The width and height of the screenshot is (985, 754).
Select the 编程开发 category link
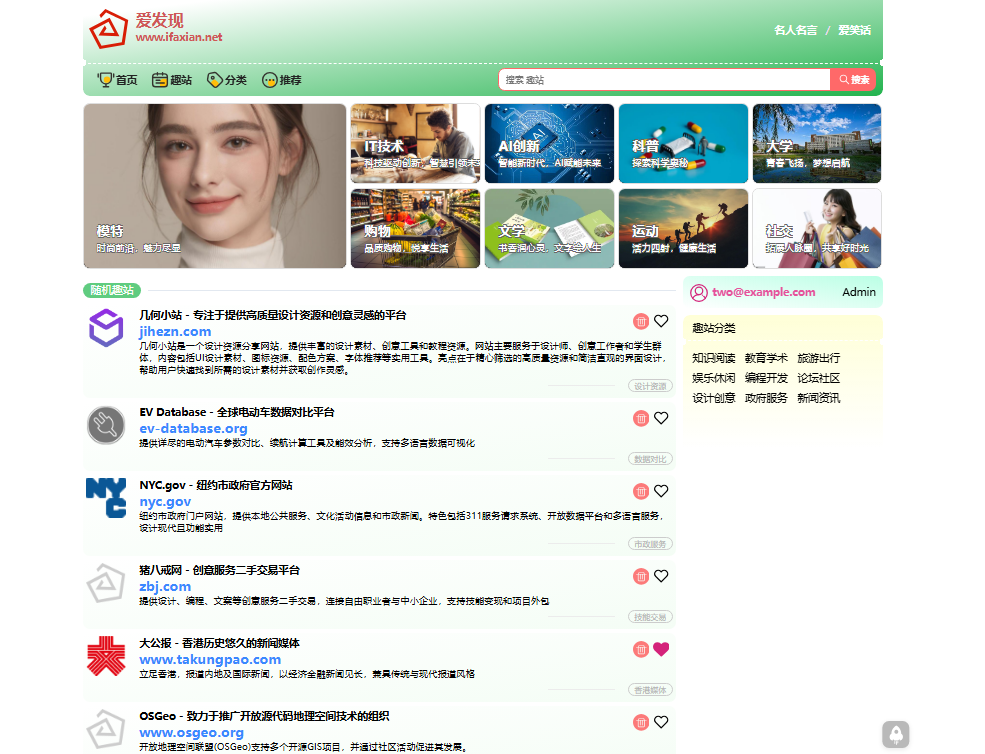point(766,378)
